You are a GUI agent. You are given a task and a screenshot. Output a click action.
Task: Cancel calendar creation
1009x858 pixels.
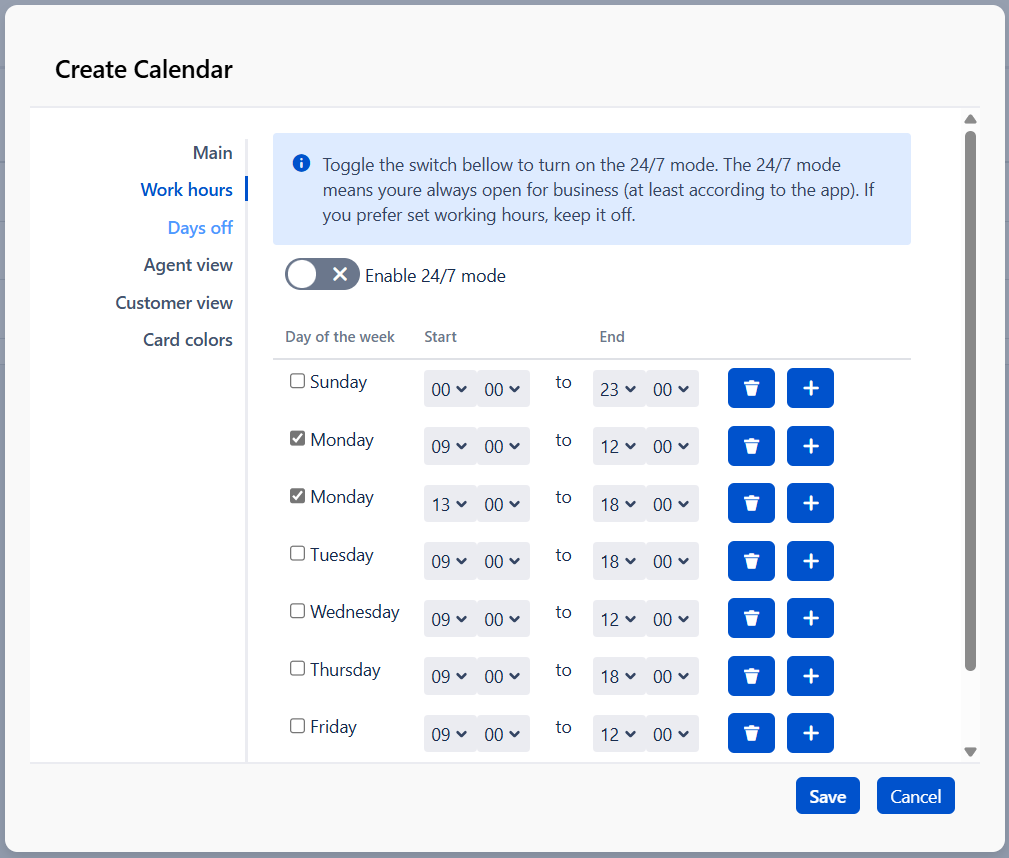915,796
